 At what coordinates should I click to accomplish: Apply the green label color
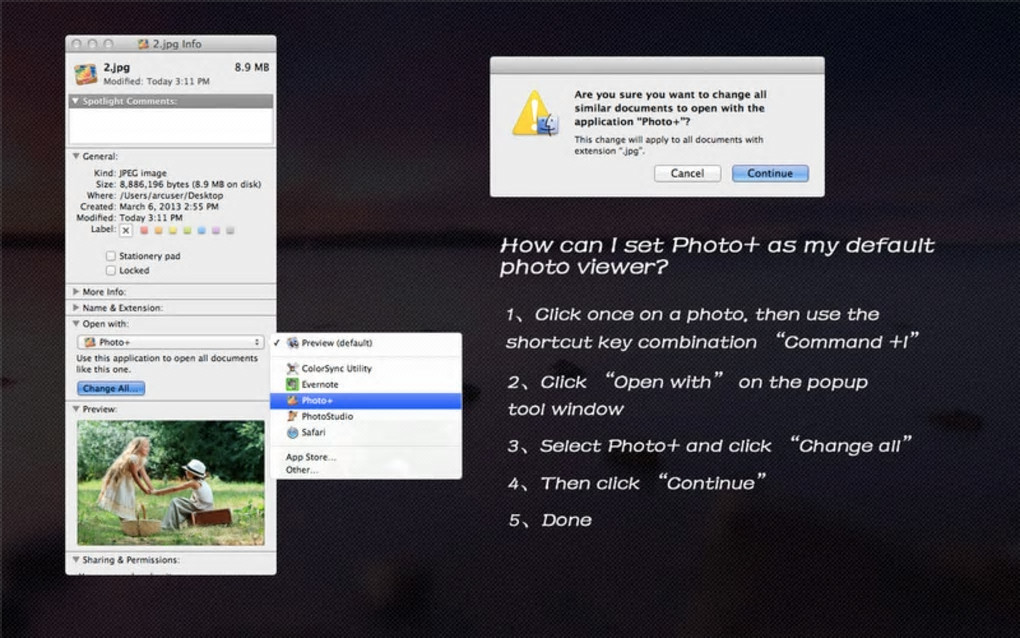click(x=187, y=230)
